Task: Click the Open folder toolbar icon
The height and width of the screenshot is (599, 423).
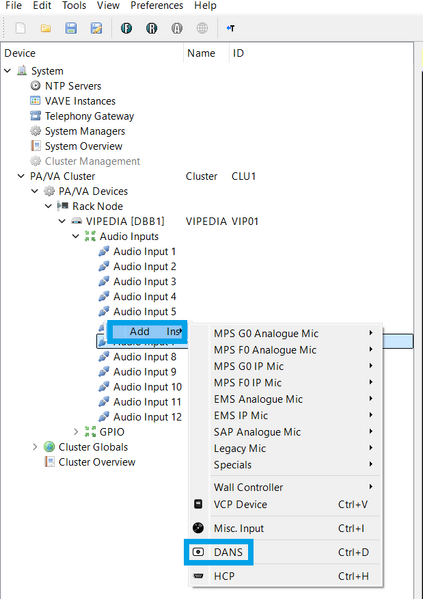Action: point(46,28)
